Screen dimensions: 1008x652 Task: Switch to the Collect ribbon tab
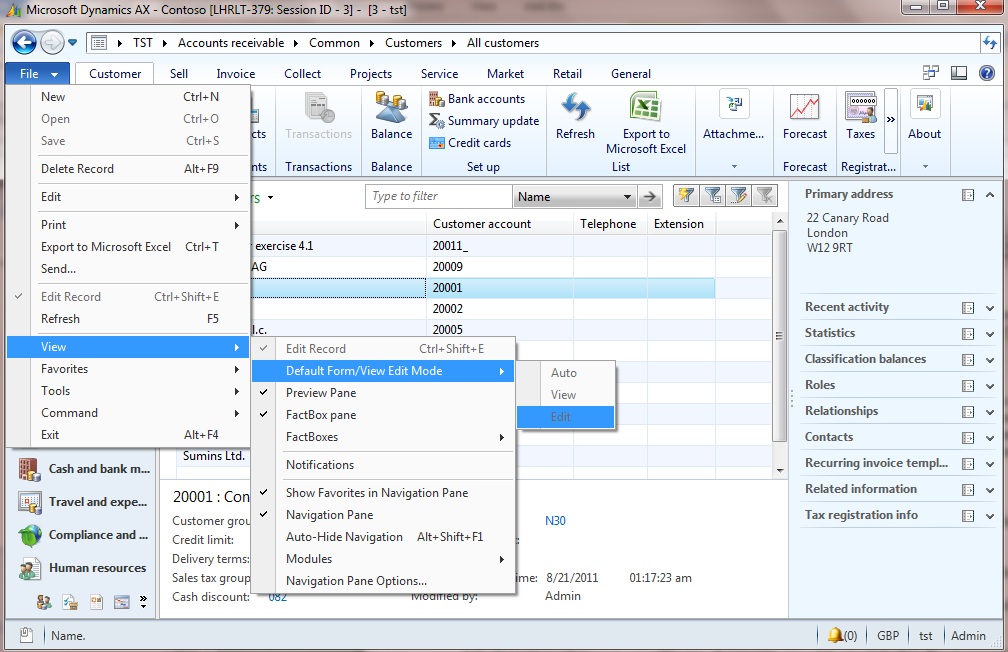pos(302,73)
